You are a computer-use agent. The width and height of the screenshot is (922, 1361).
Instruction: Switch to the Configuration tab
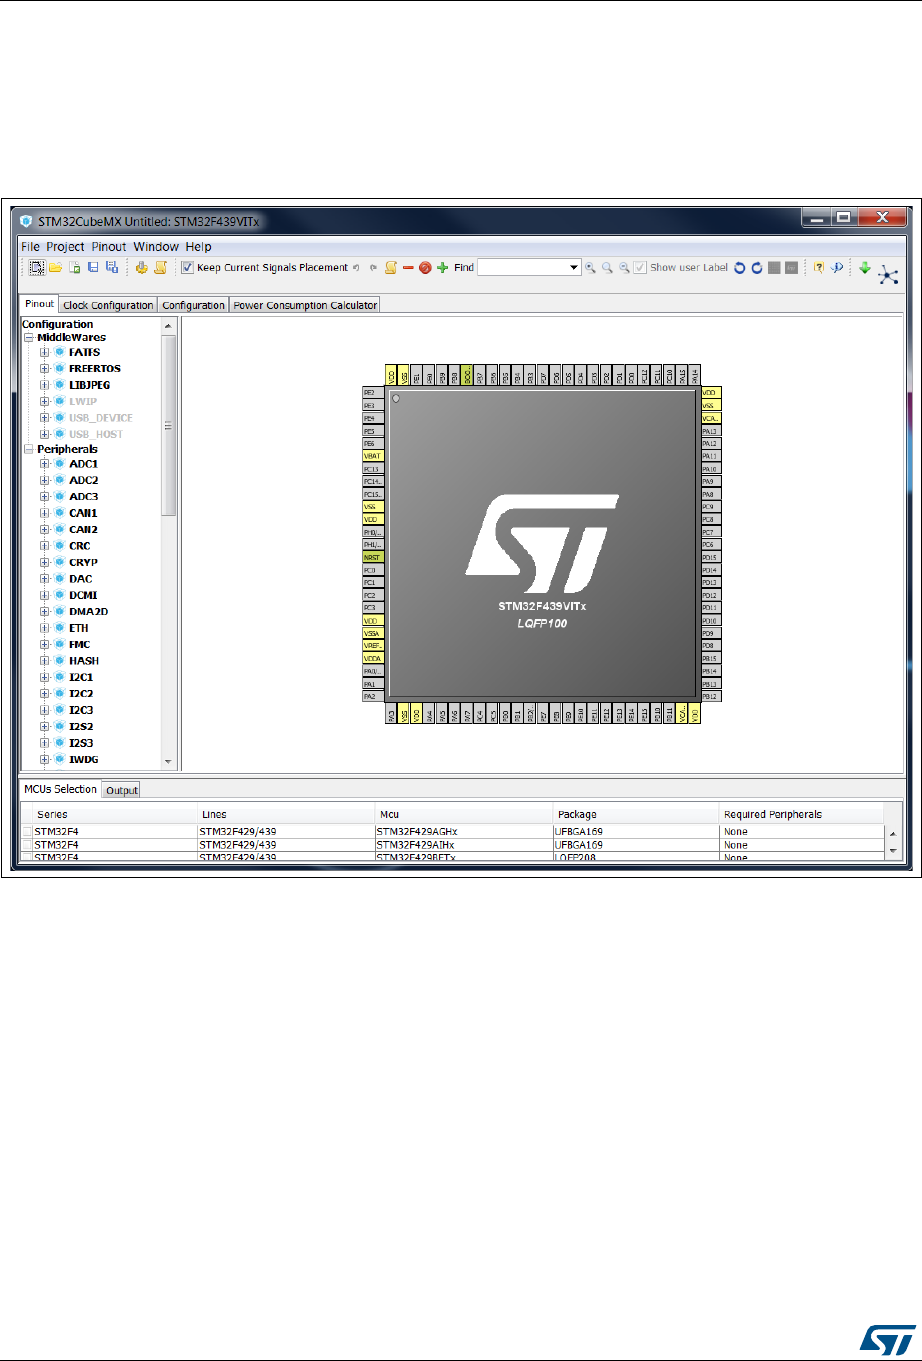click(x=193, y=305)
